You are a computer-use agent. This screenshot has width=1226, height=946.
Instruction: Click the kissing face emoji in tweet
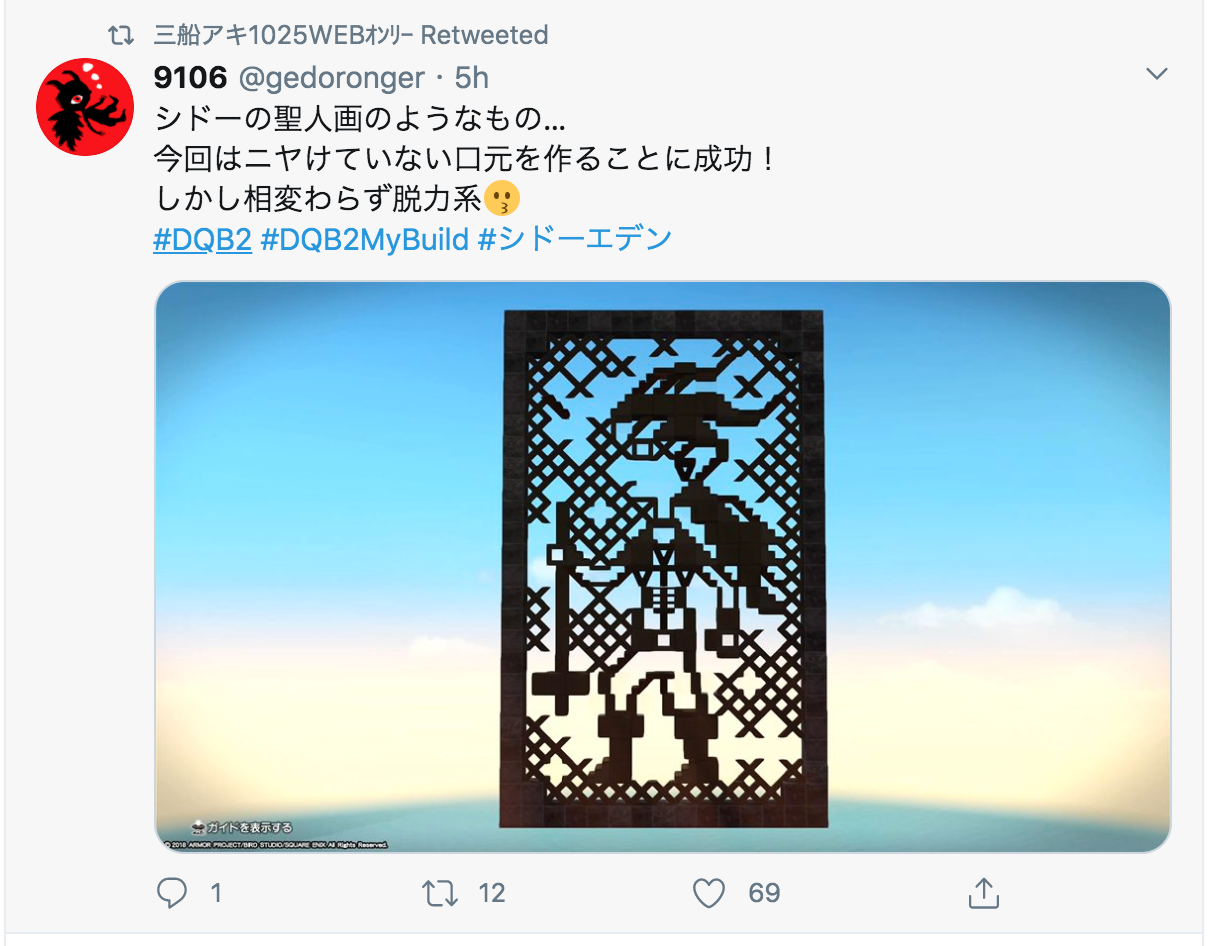pyautogui.click(x=502, y=198)
